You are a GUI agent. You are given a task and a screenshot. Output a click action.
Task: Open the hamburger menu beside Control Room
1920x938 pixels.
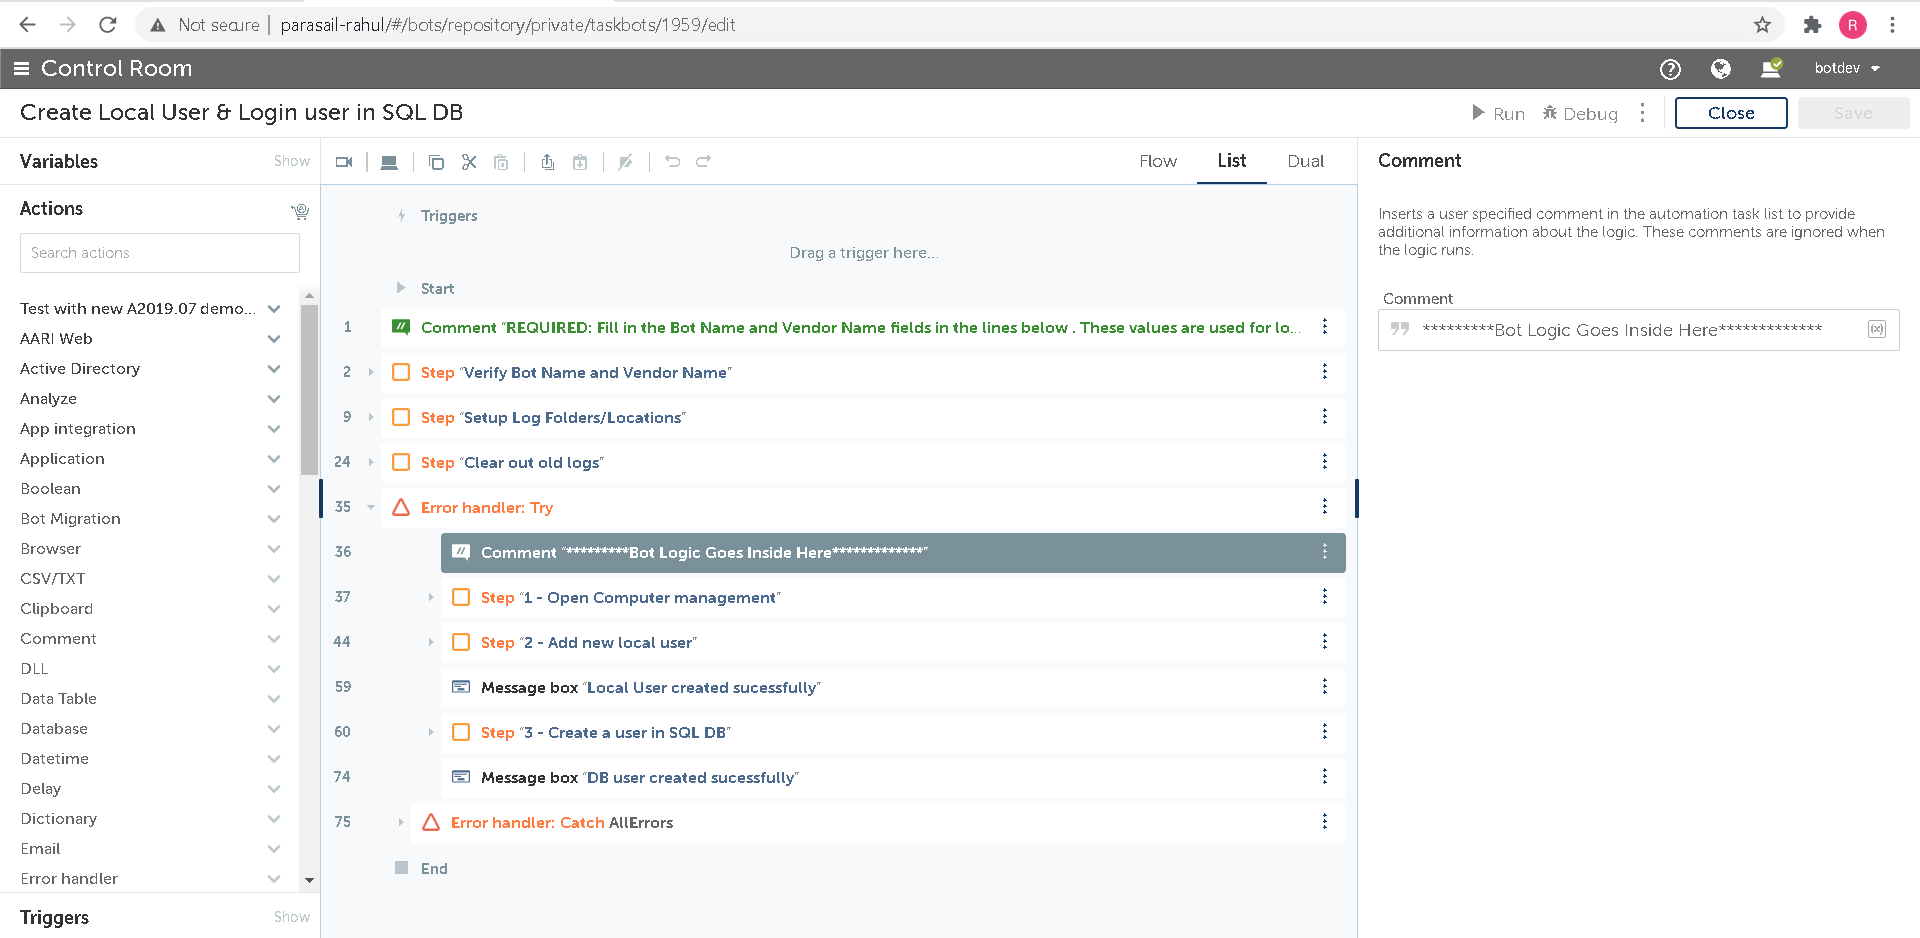[x=21, y=69]
